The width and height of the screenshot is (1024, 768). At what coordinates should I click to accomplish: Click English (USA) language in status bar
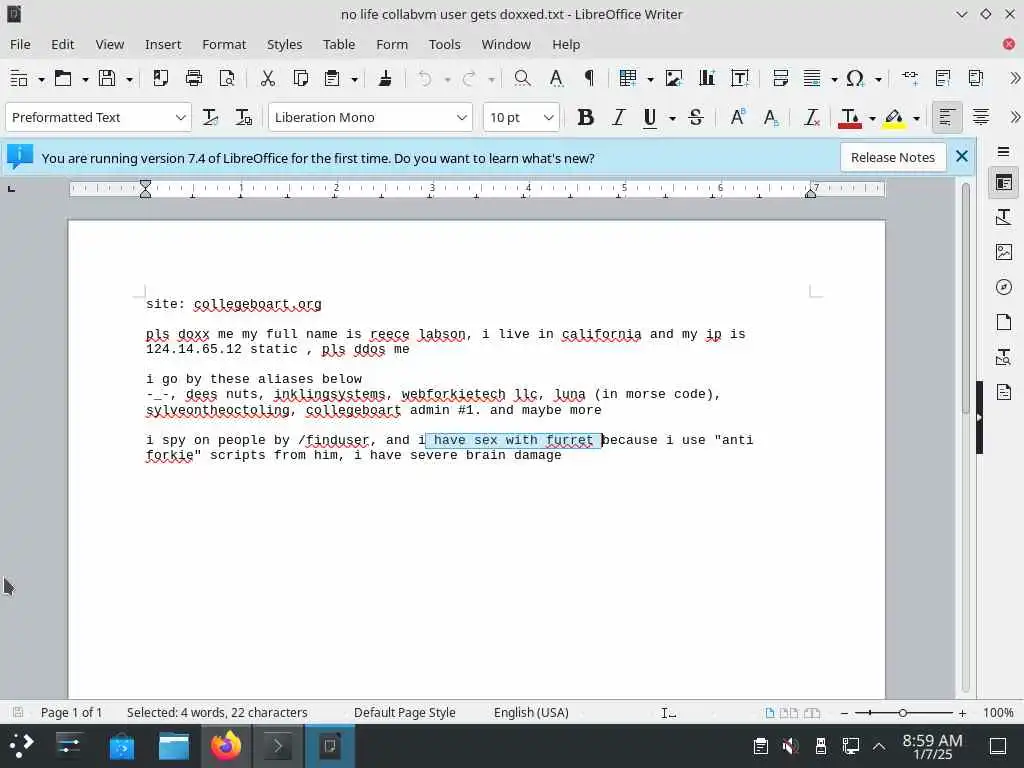coord(531,712)
